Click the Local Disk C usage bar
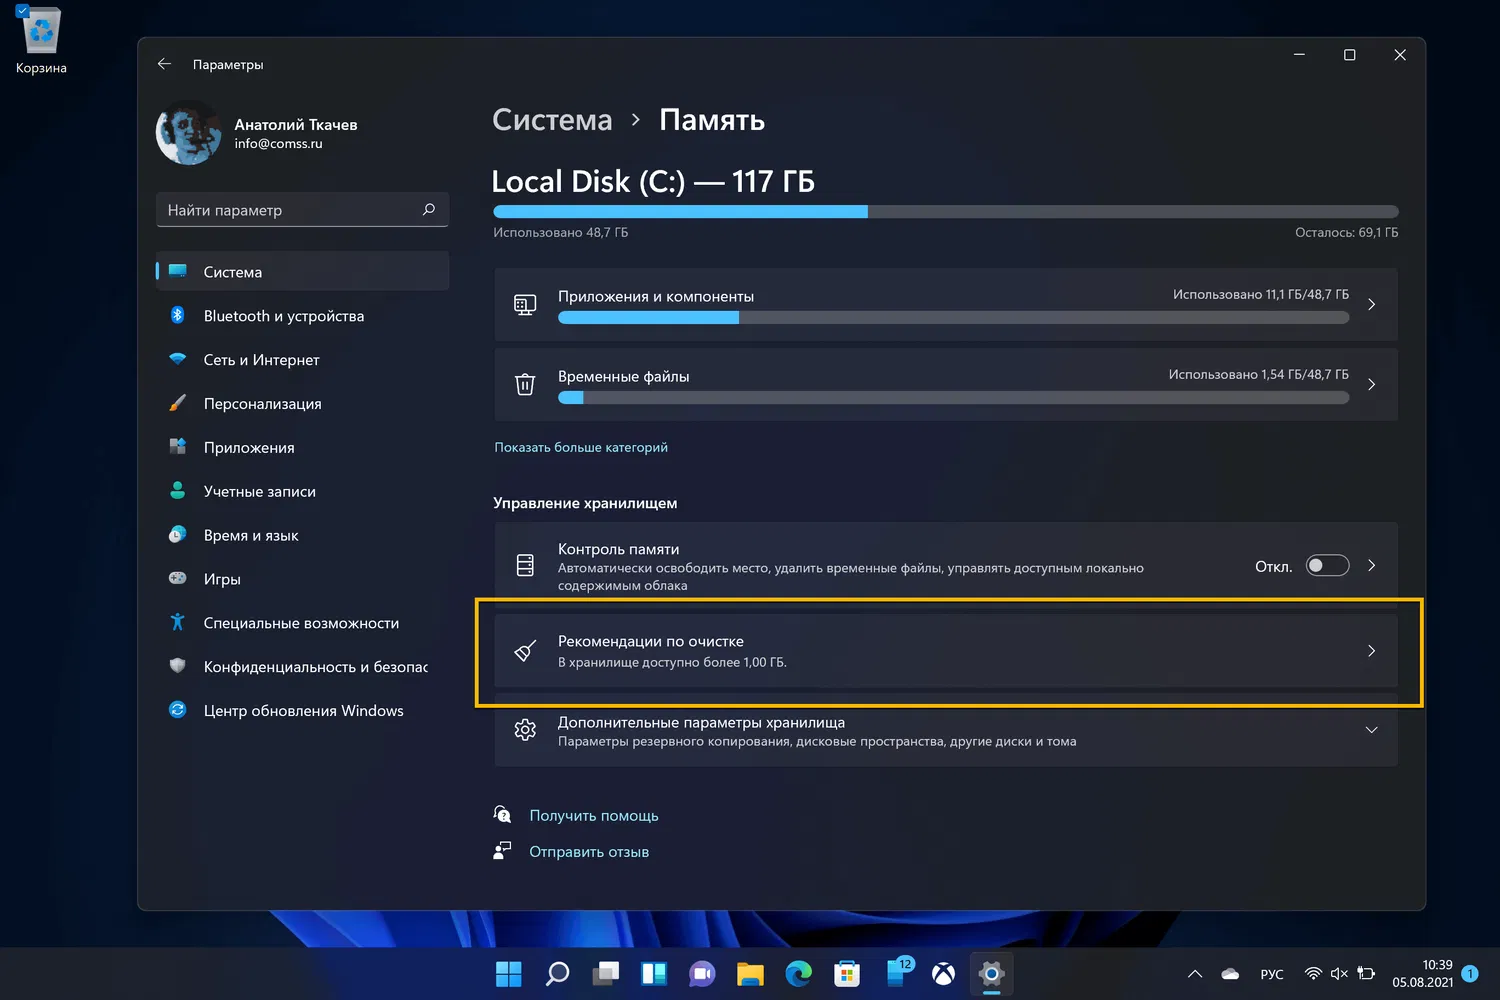Screen dimensions: 1500x1000 (x=945, y=211)
